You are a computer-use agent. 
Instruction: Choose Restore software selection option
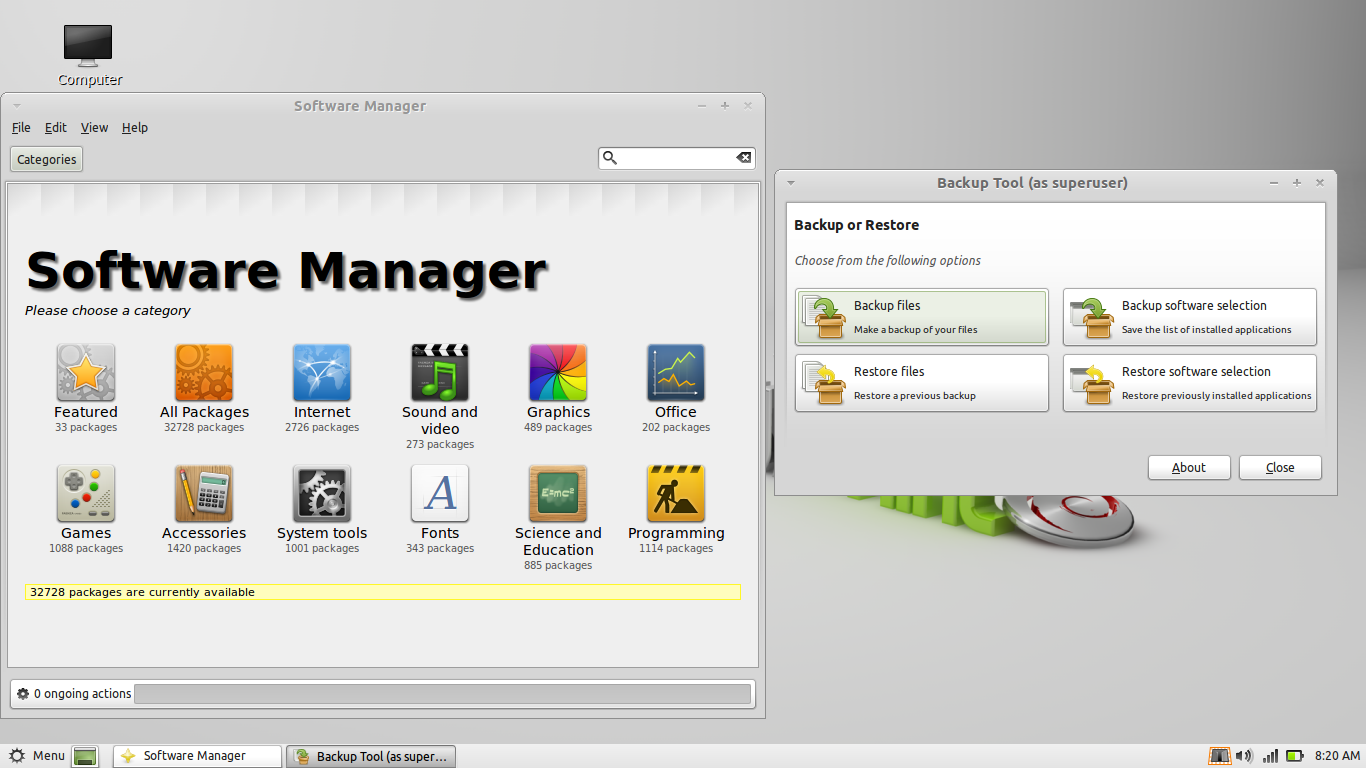click(x=1190, y=383)
